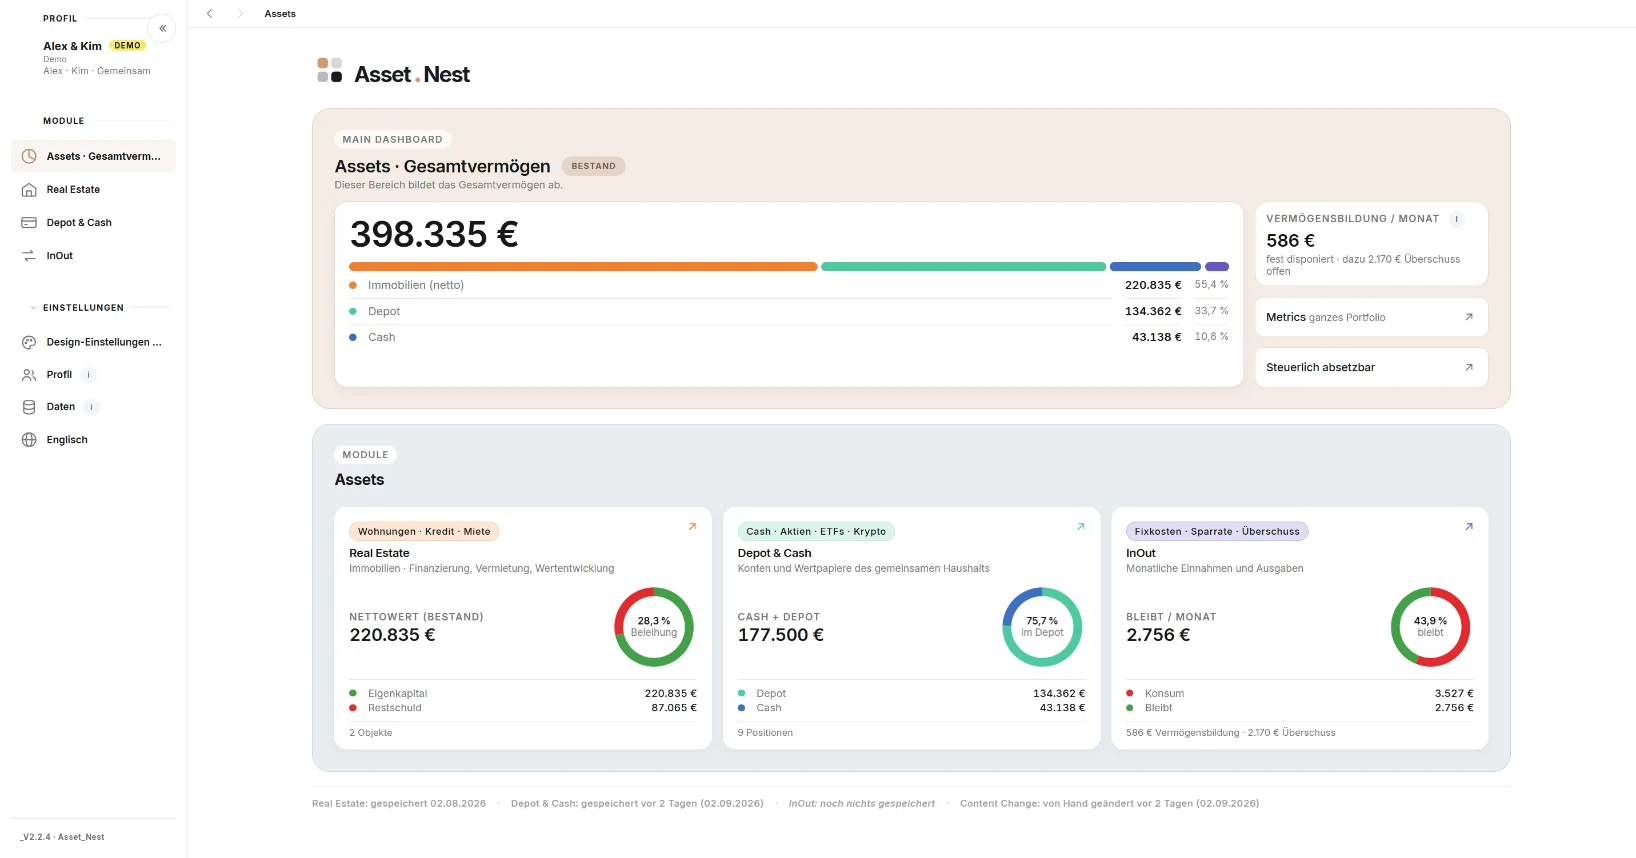Click the BESTAND badge next to the heading
The height and width of the screenshot is (858, 1636).
594,166
